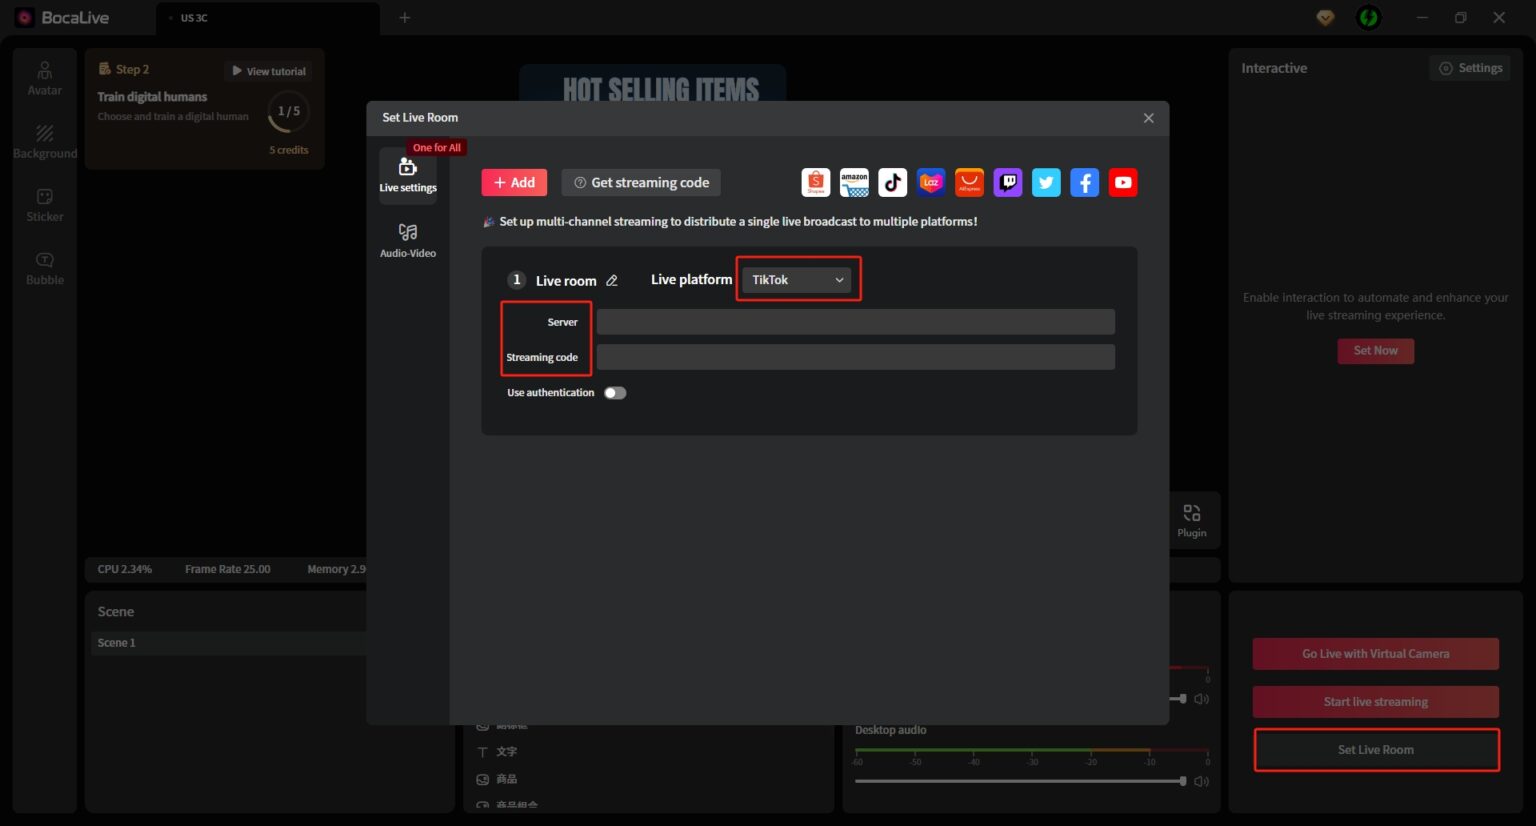Viewport: 1536px width, 826px height.
Task: Click the Get streaming code button
Action: coord(641,183)
